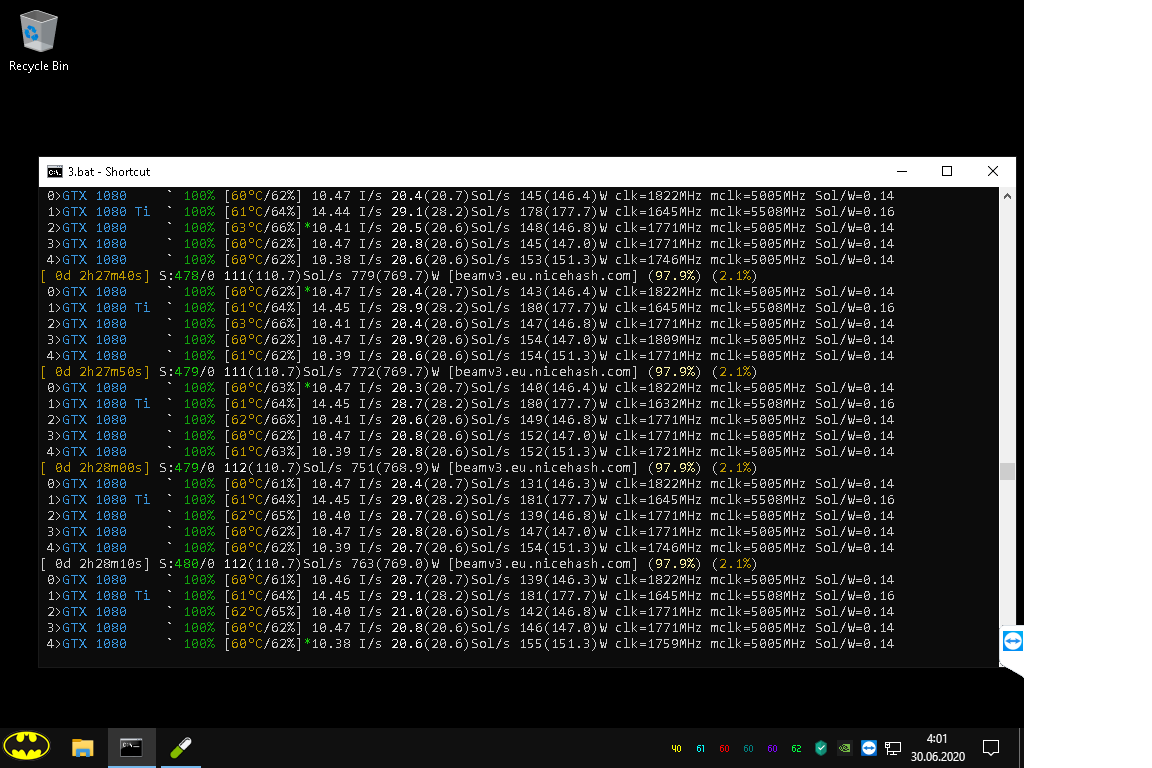Open File Explorer from the taskbar
The image size is (1152, 768).
tap(82, 748)
